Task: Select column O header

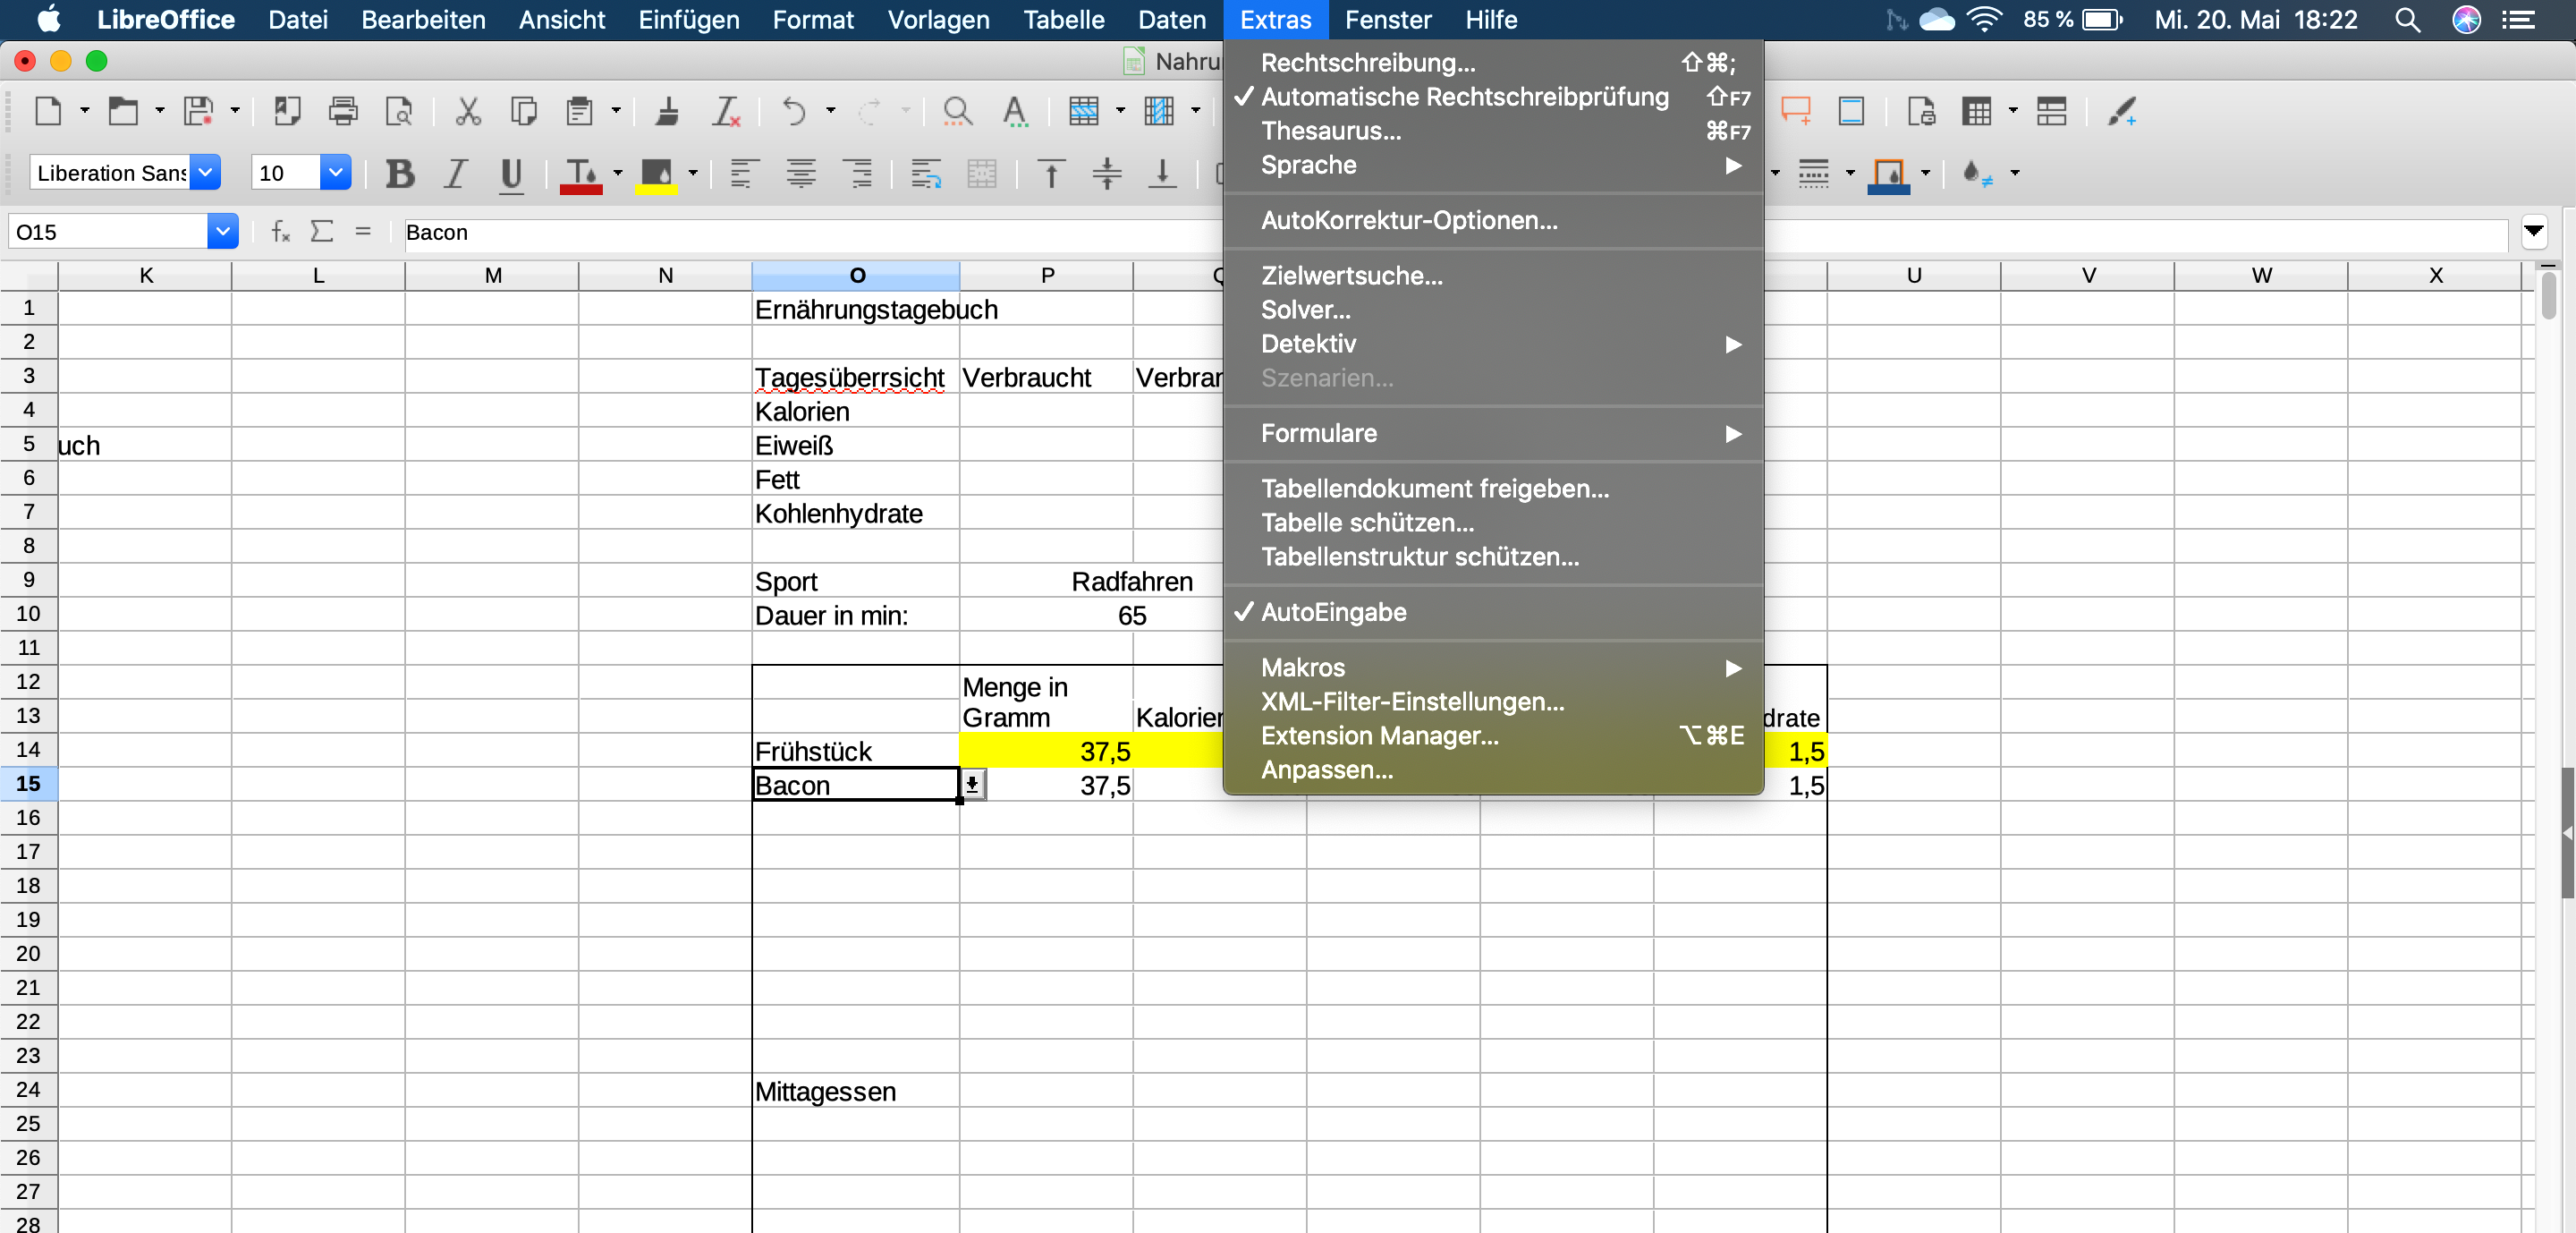Action: (856, 276)
